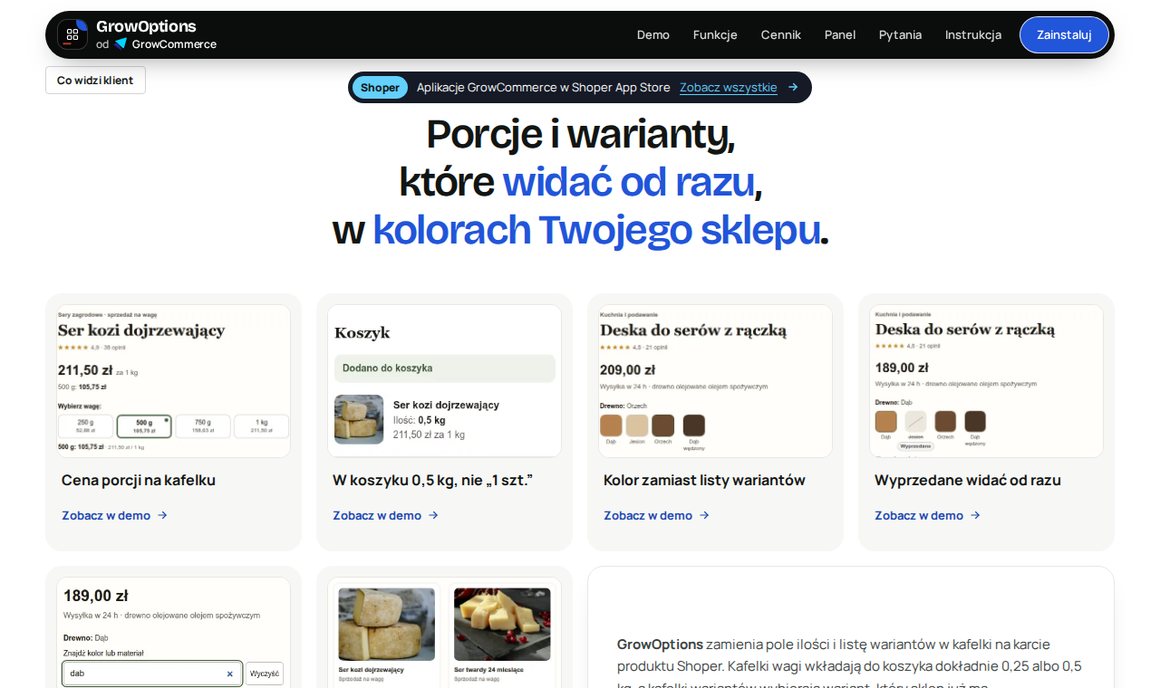Viewport: 1160px width, 688px height.
Task: Click arrow icon beside 'Zobacz wszystkie'
Action: click(x=793, y=87)
